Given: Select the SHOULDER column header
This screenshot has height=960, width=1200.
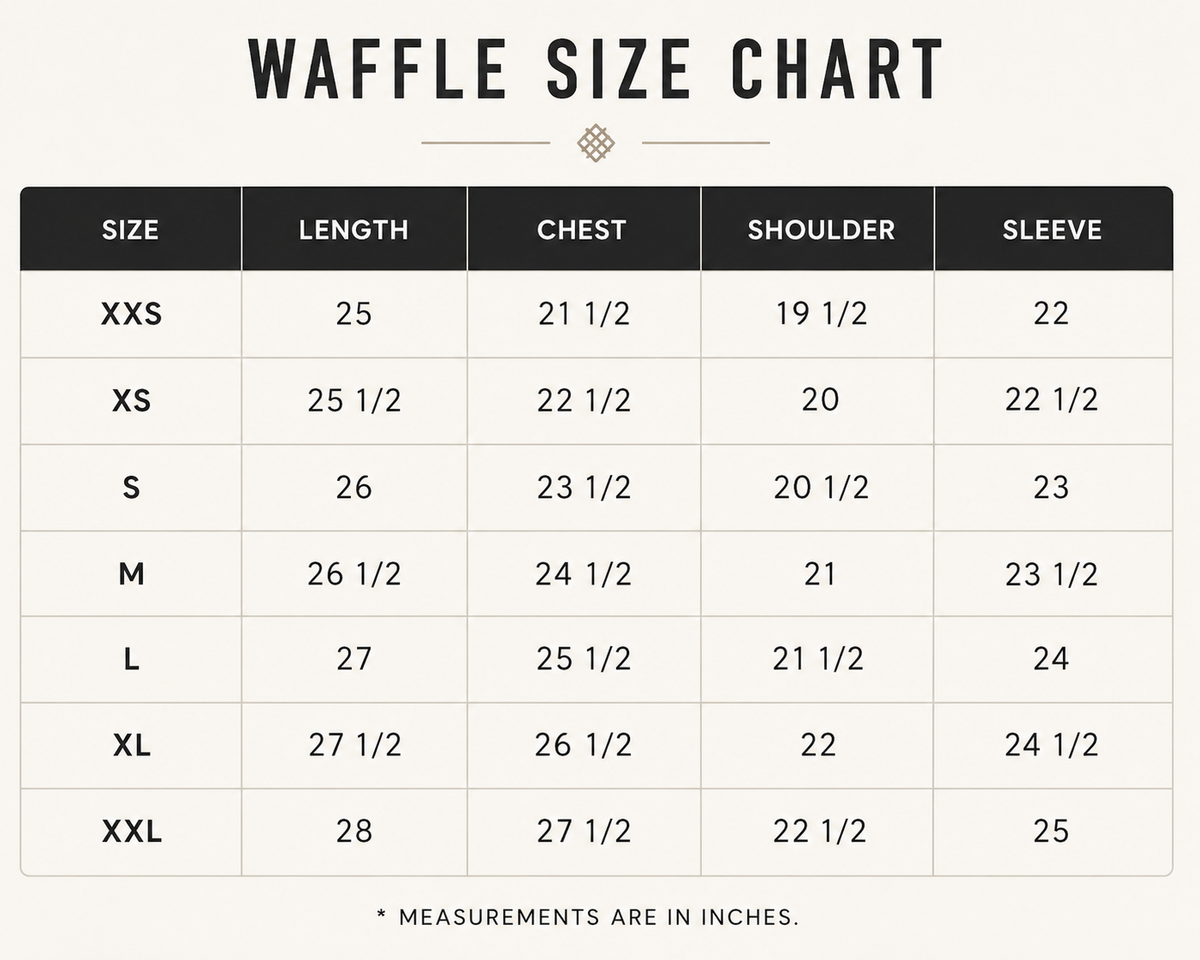Looking at the screenshot, I should (821, 229).
